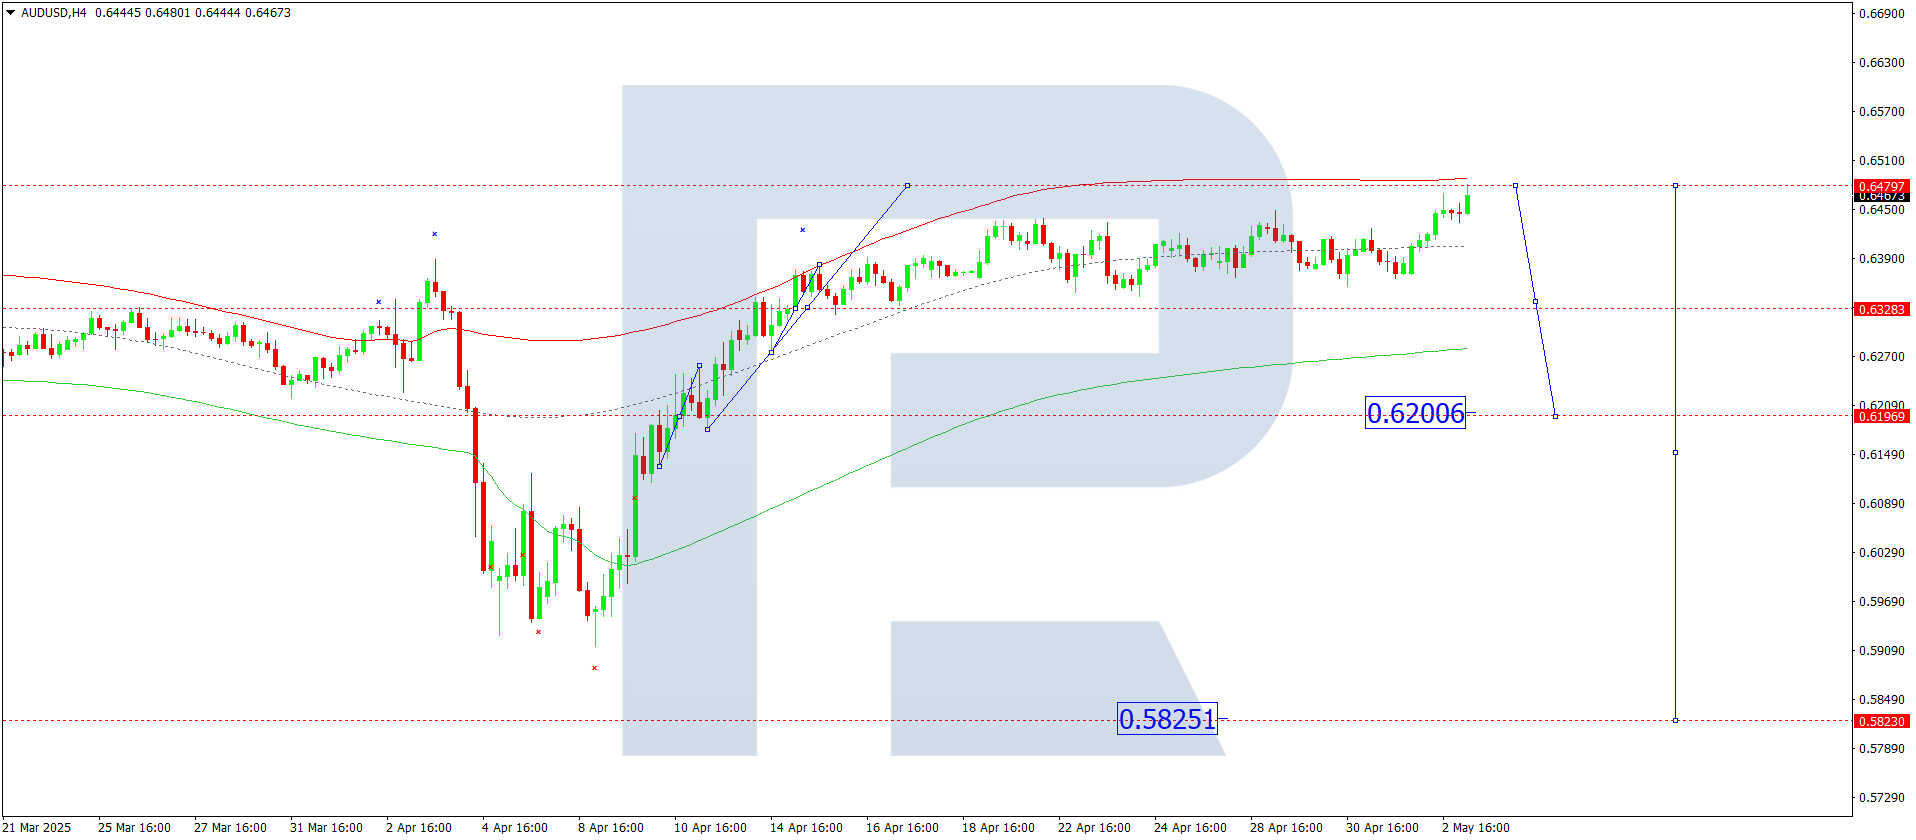Click the 0.57290 price scale value
The height and width of the screenshot is (840, 1916).
(x=1881, y=798)
